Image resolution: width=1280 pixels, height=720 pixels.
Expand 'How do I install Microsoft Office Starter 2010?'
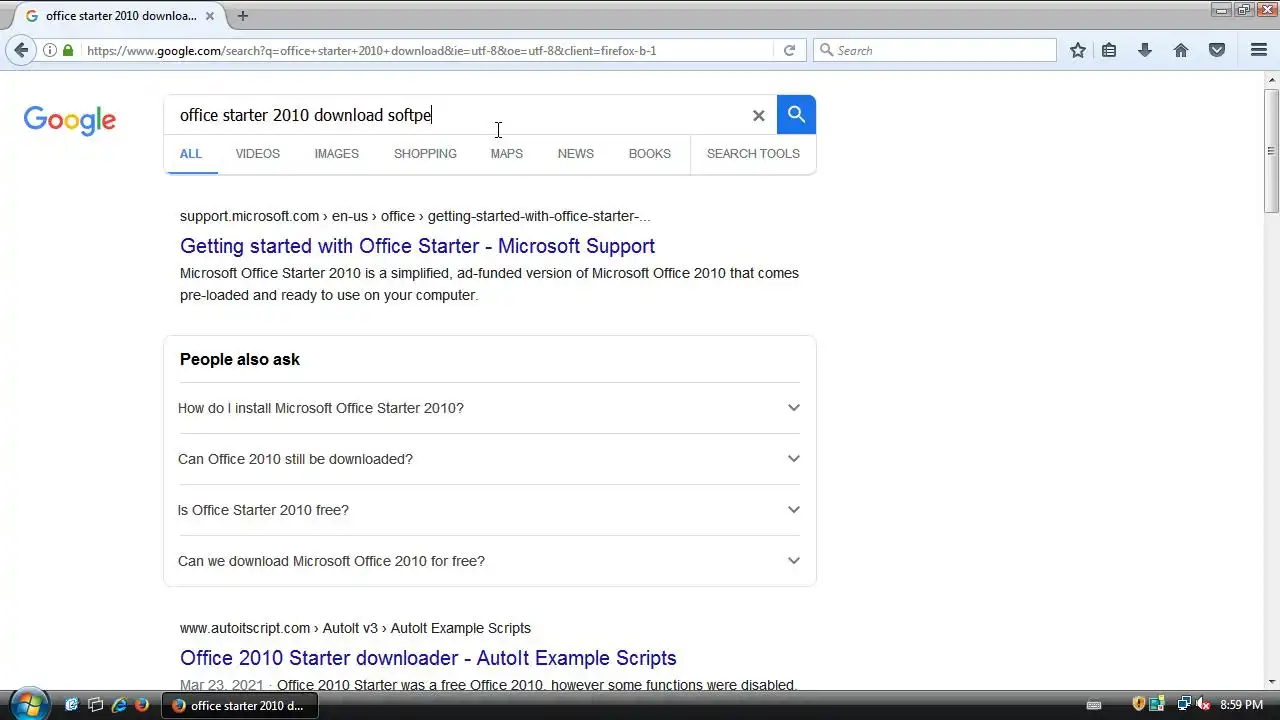(x=490, y=408)
